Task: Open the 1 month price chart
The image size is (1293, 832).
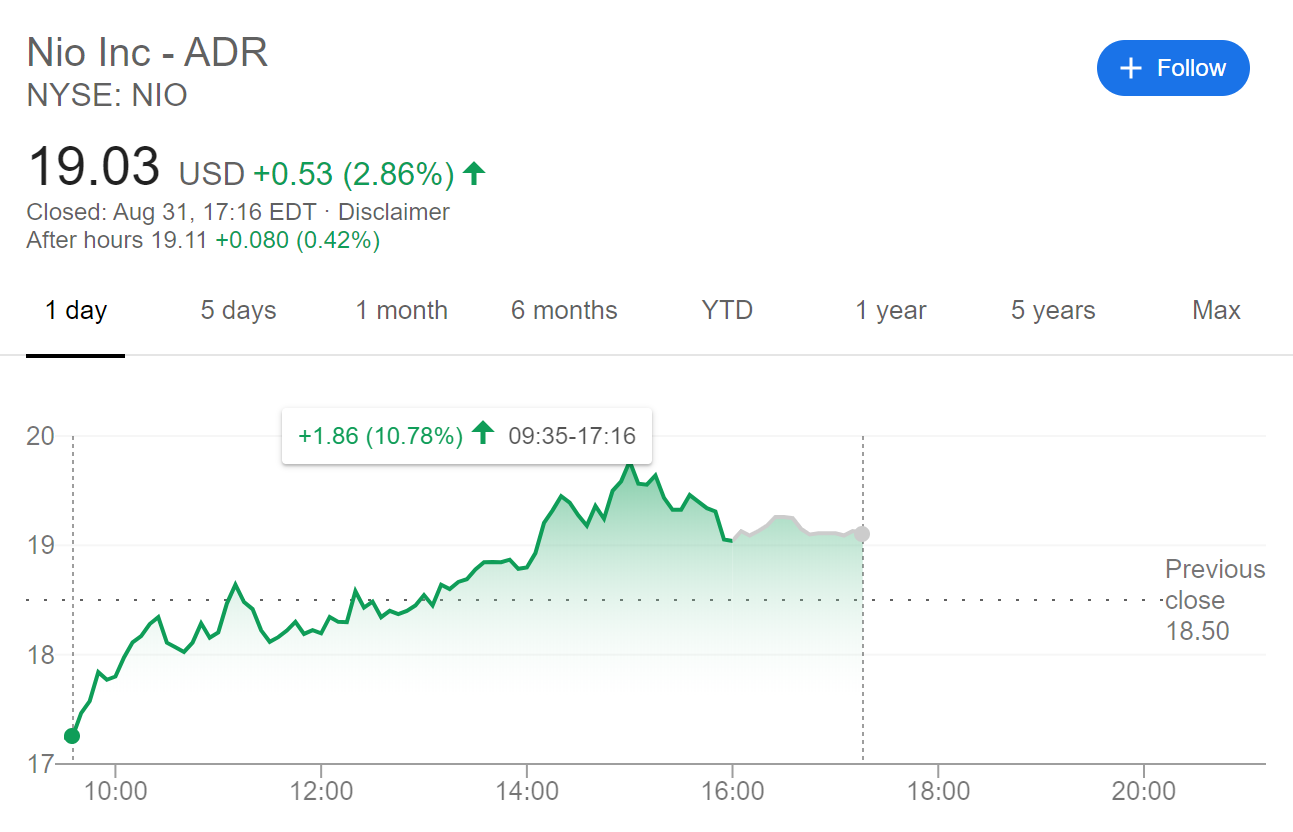Action: click(x=401, y=310)
